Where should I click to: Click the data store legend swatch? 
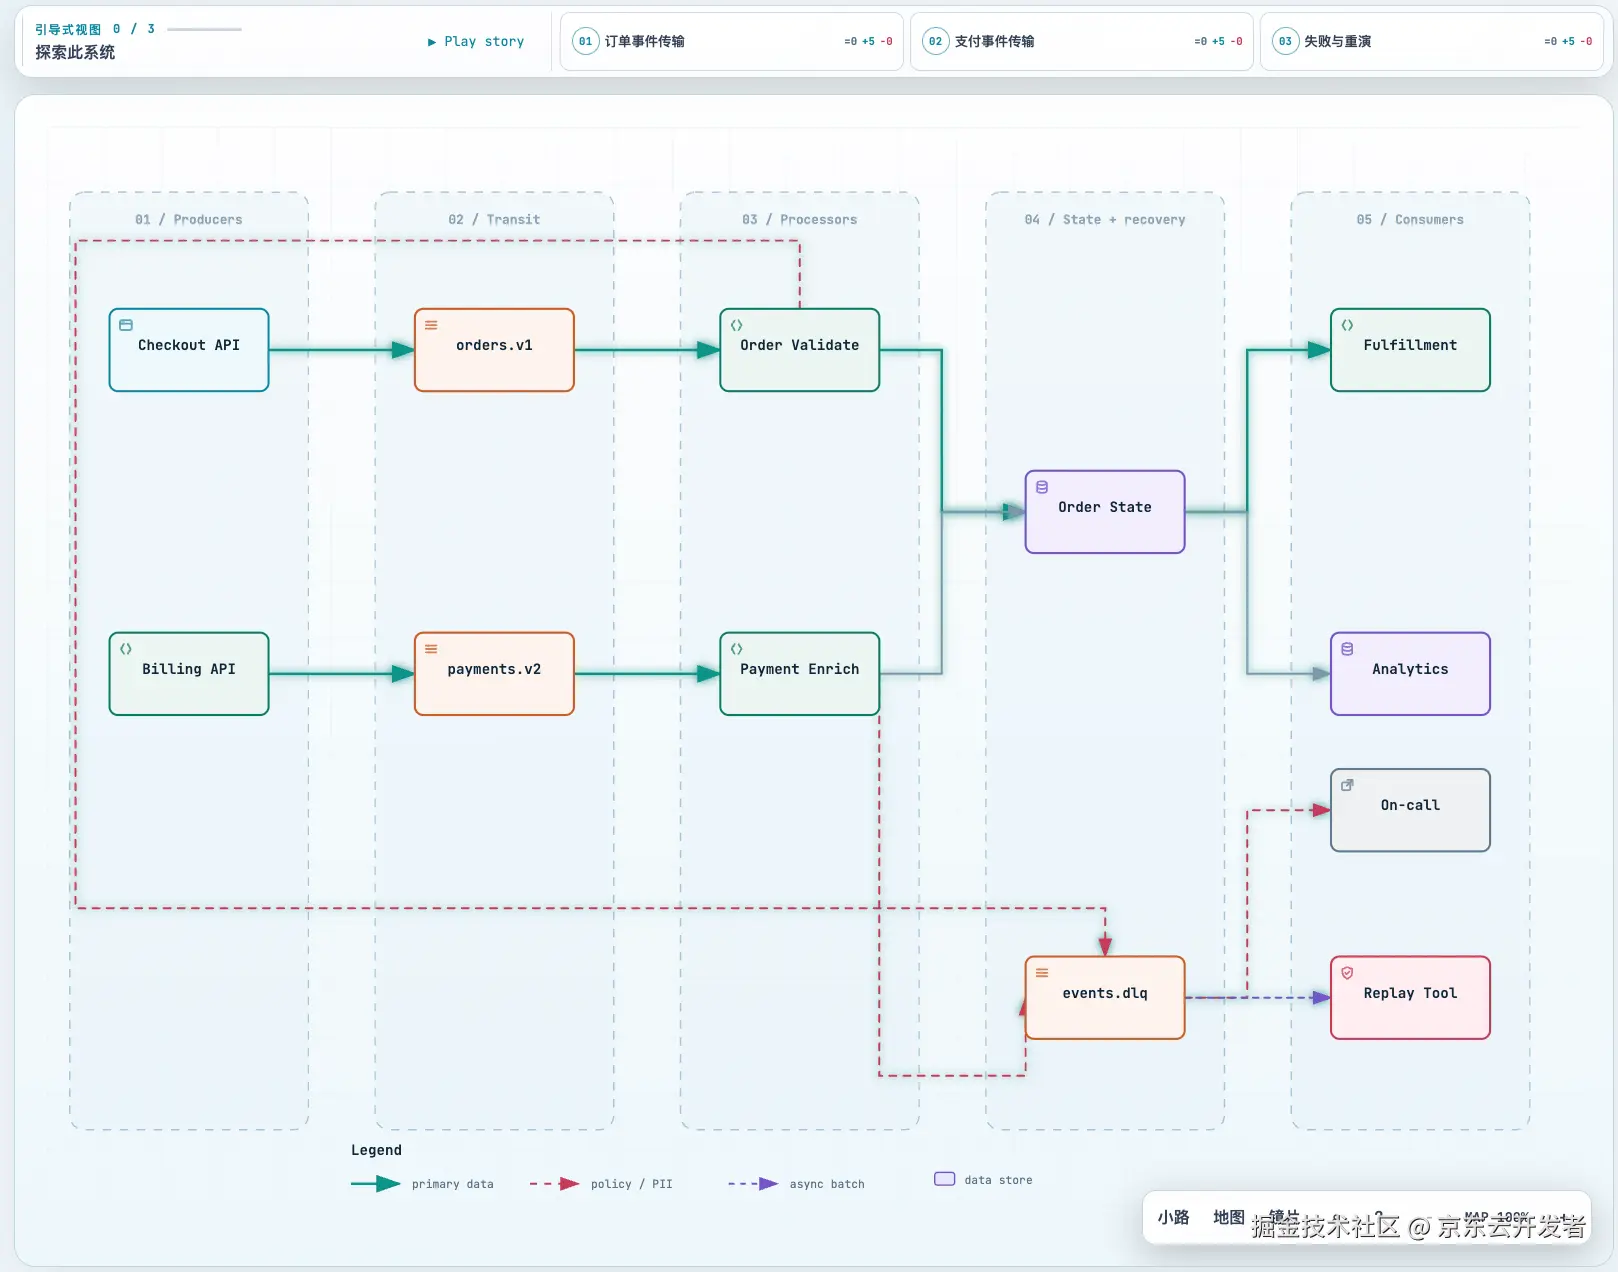(945, 1179)
